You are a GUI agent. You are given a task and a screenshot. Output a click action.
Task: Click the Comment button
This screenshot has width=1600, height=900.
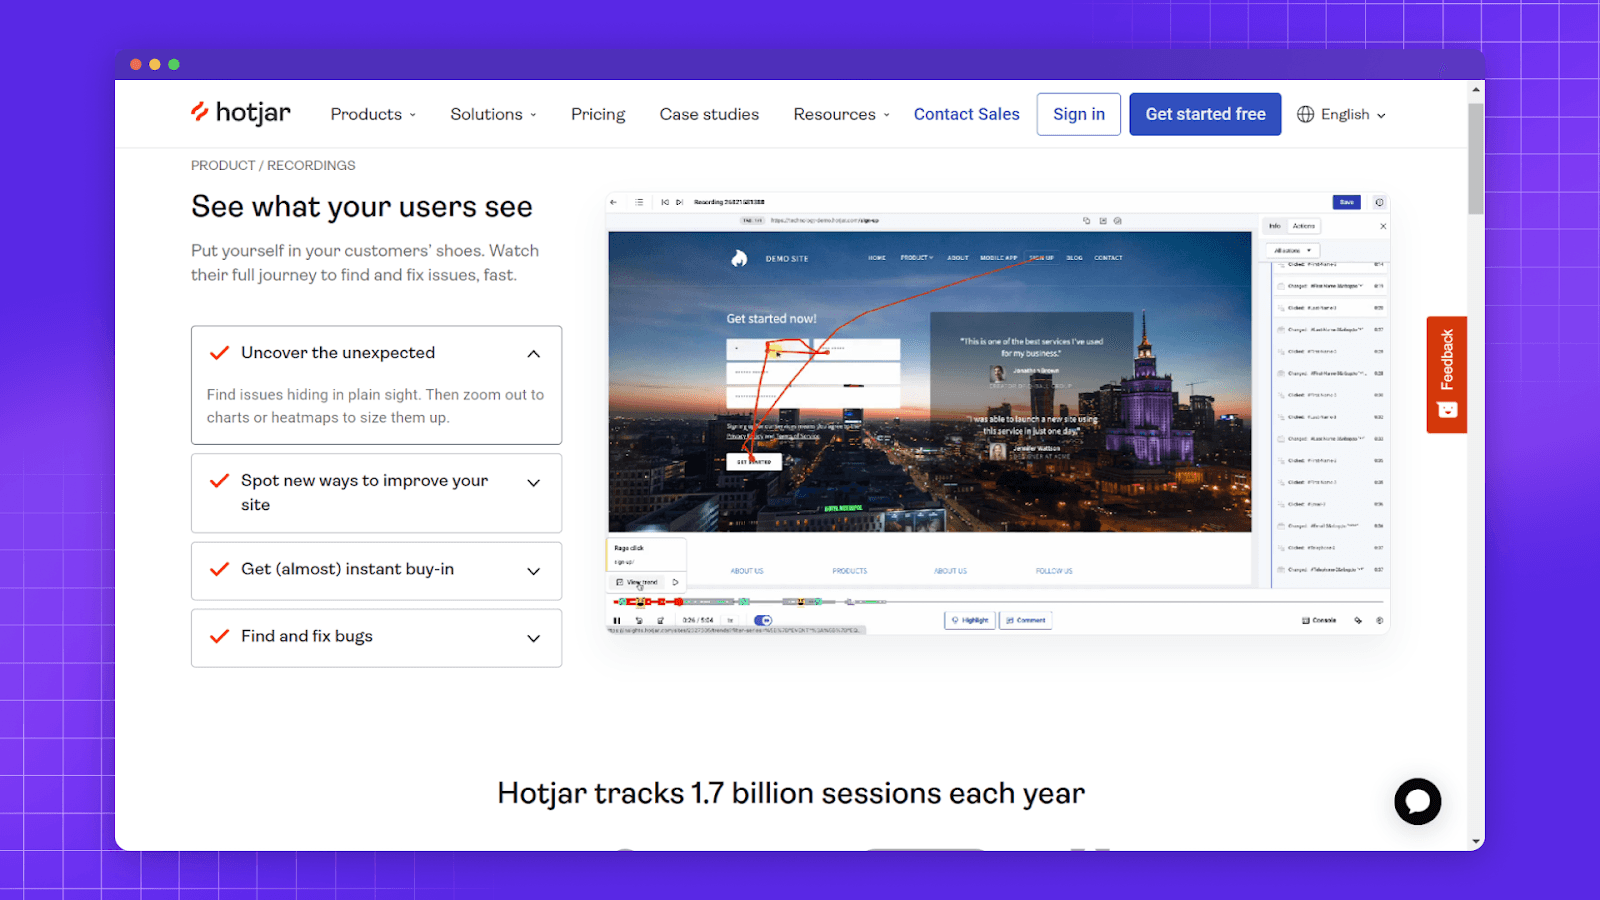tap(1026, 620)
